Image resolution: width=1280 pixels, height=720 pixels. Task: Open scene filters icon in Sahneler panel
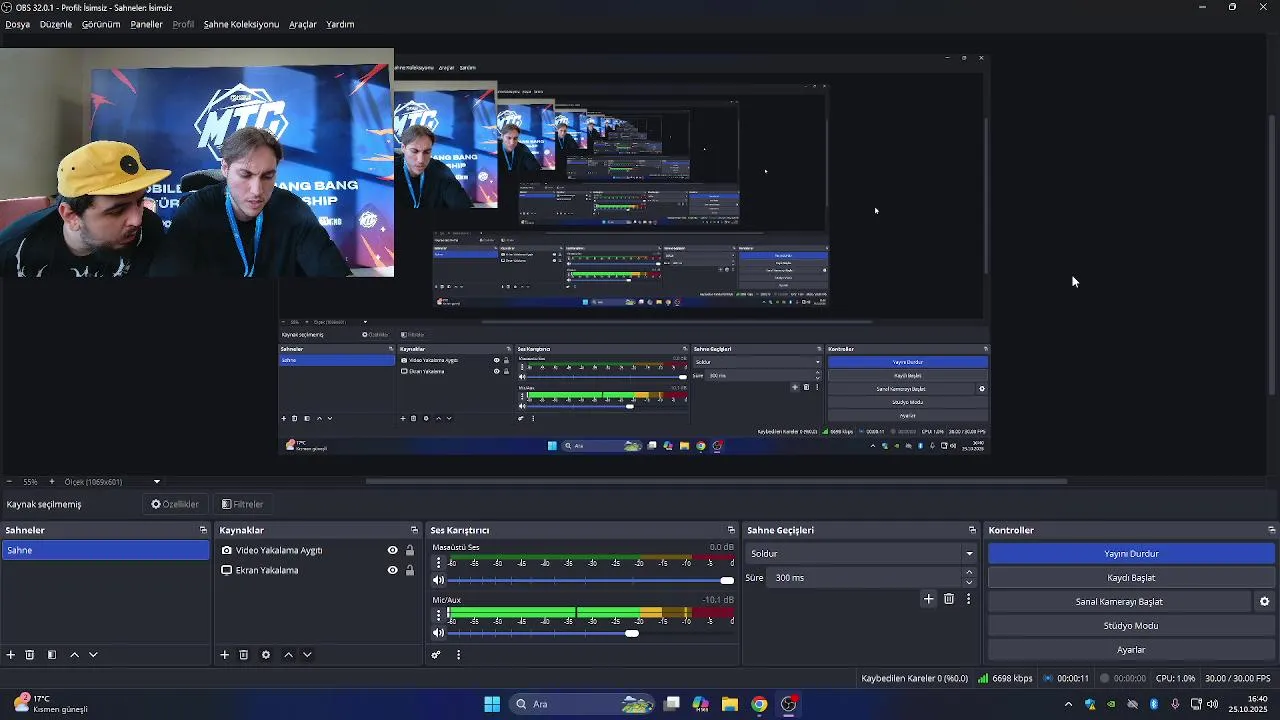point(52,655)
